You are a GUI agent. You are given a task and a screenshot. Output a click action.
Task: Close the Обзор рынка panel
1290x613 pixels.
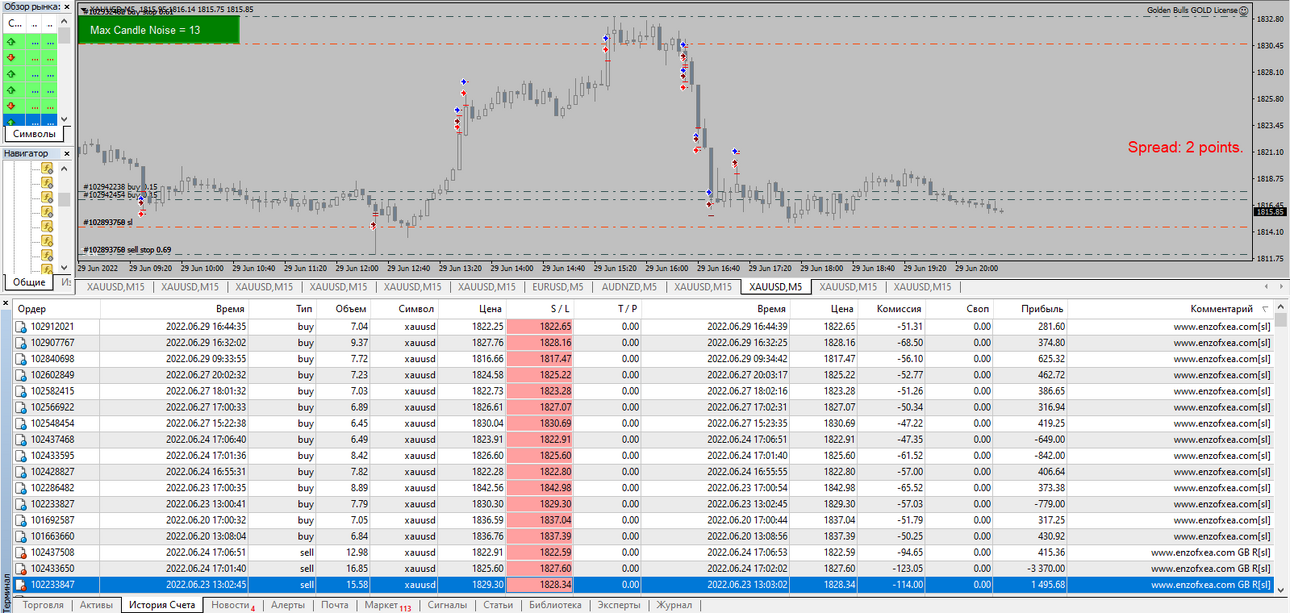coord(68,6)
